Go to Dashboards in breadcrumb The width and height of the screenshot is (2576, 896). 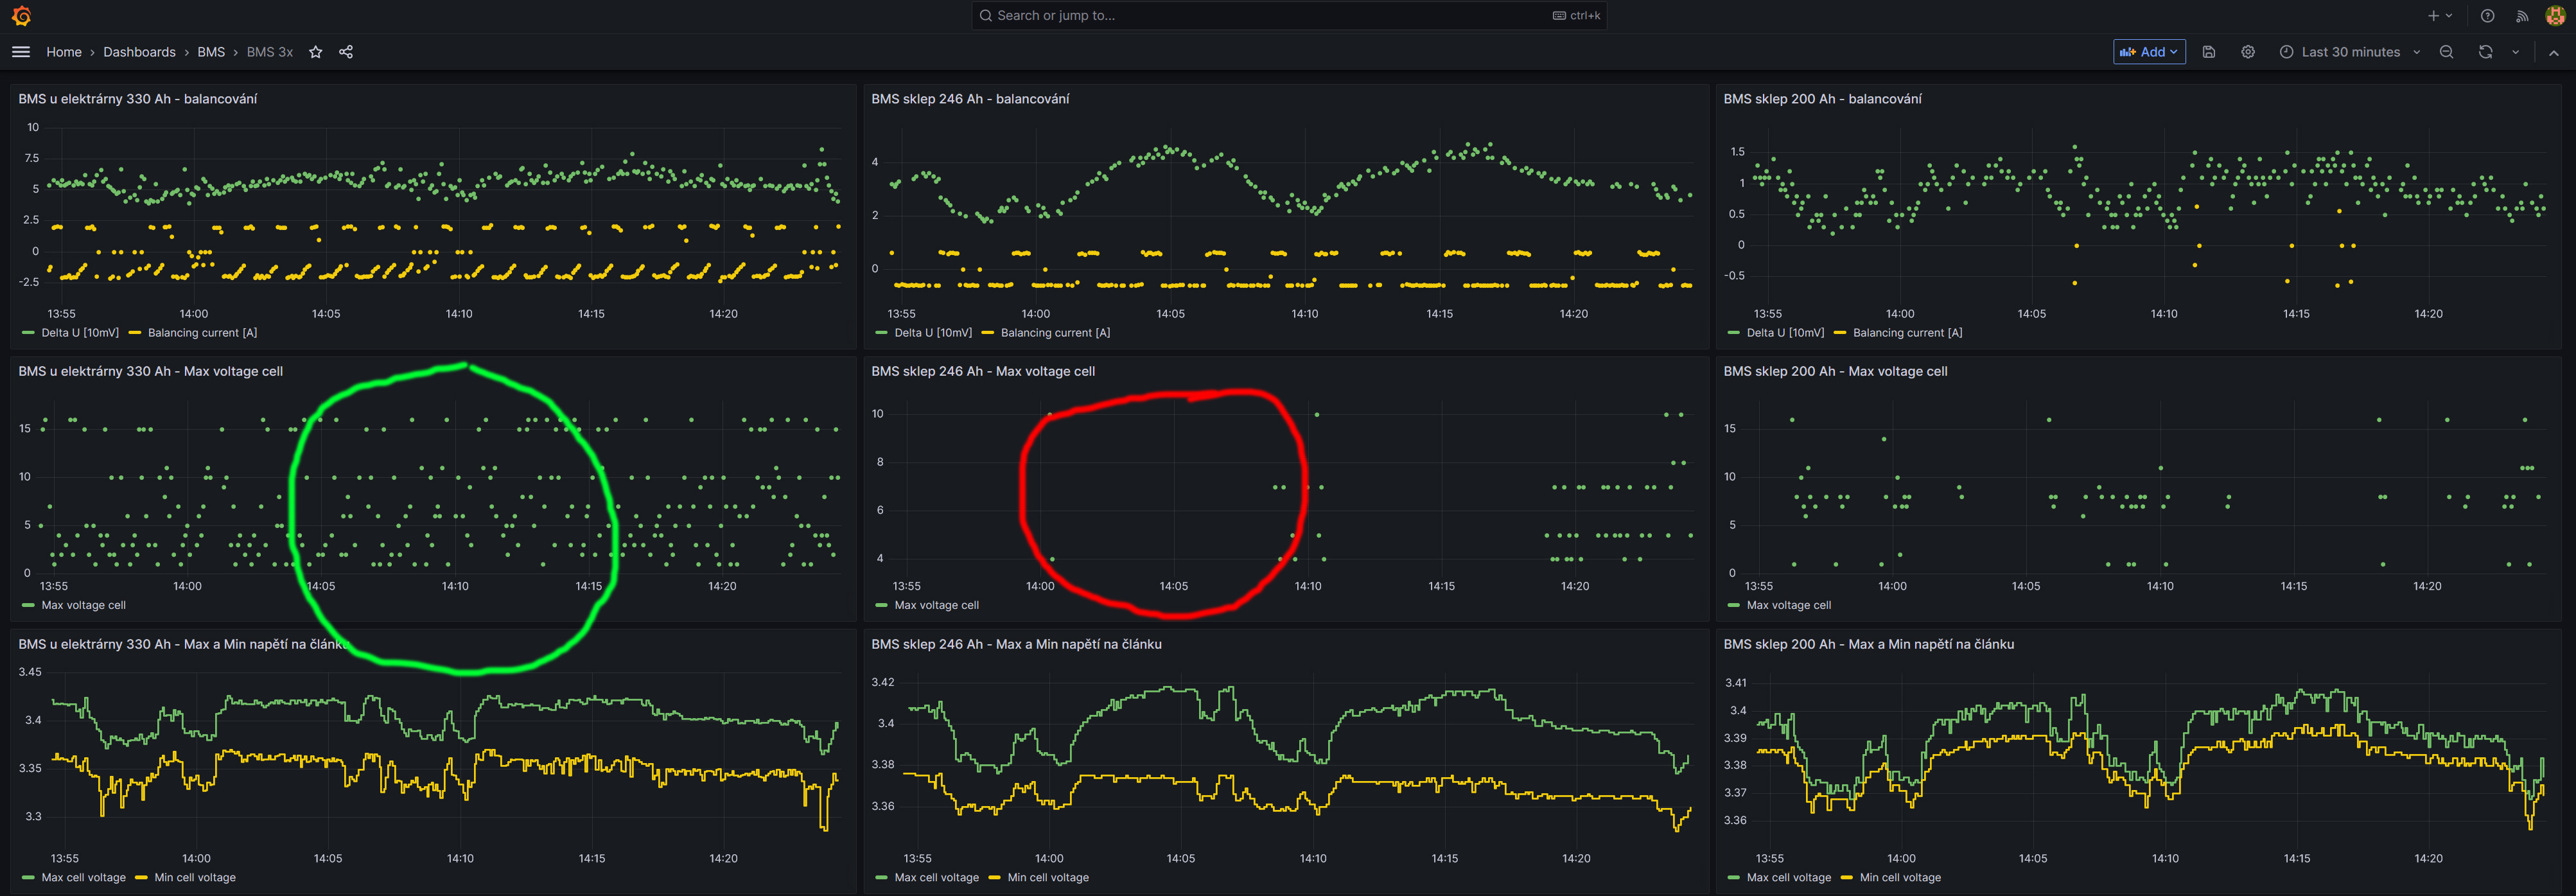point(139,52)
